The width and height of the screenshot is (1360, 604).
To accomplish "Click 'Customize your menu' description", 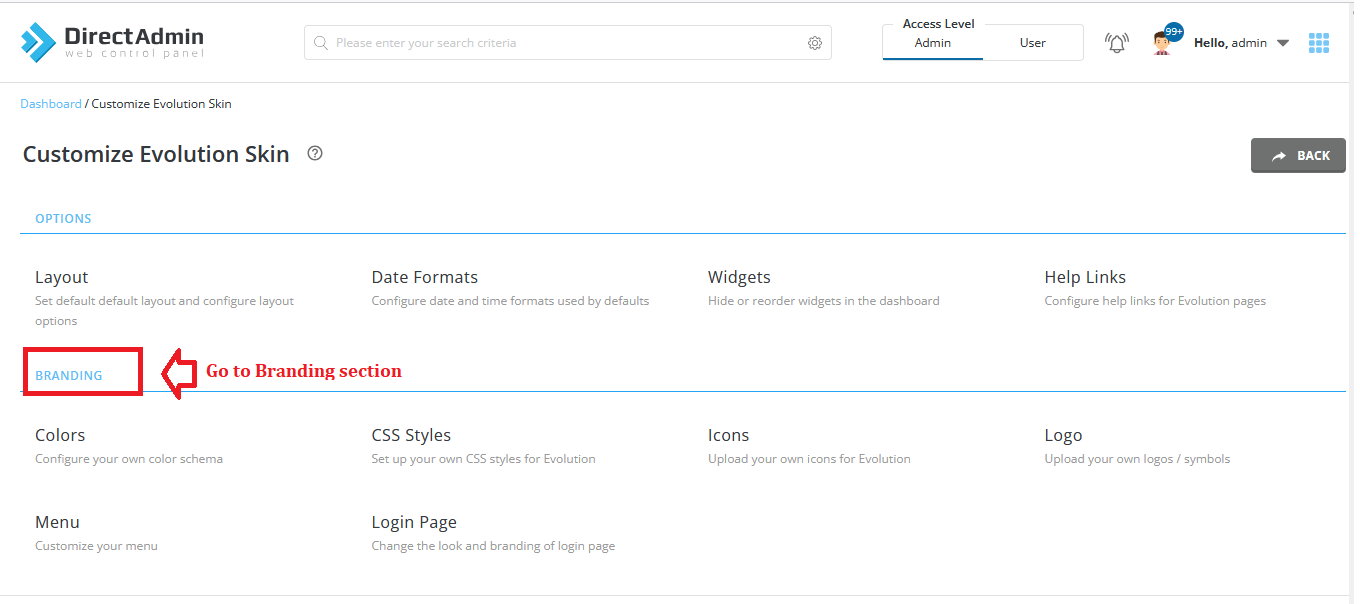I will click(x=96, y=546).
